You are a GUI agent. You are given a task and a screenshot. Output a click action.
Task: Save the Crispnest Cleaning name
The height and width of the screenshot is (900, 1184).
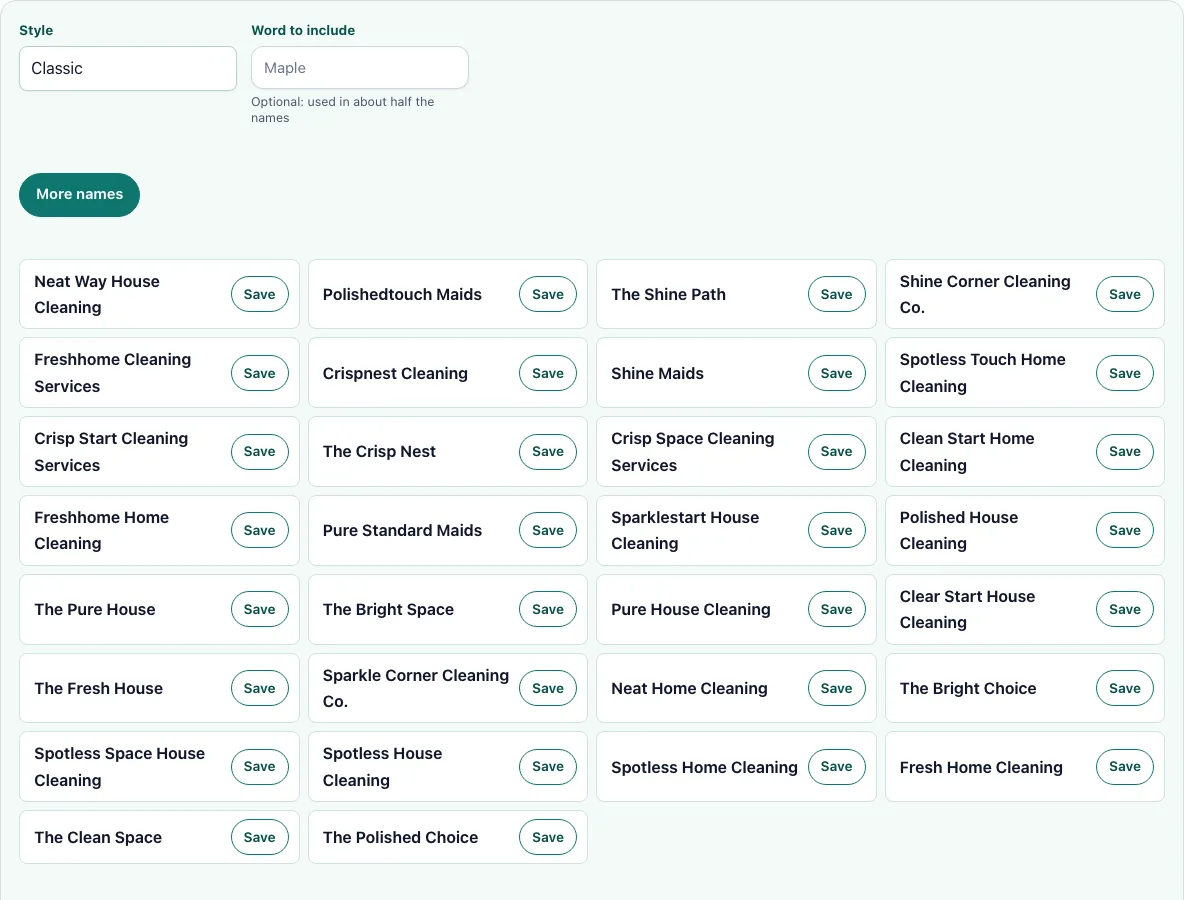[x=548, y=373]
